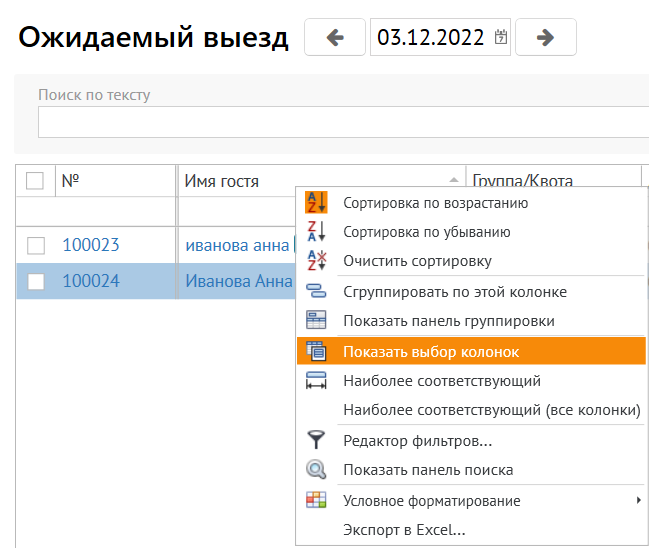Expand Условное форматирование submenu arrow
Viewport: 649px width, 548px height.
[x=639, y=500]
